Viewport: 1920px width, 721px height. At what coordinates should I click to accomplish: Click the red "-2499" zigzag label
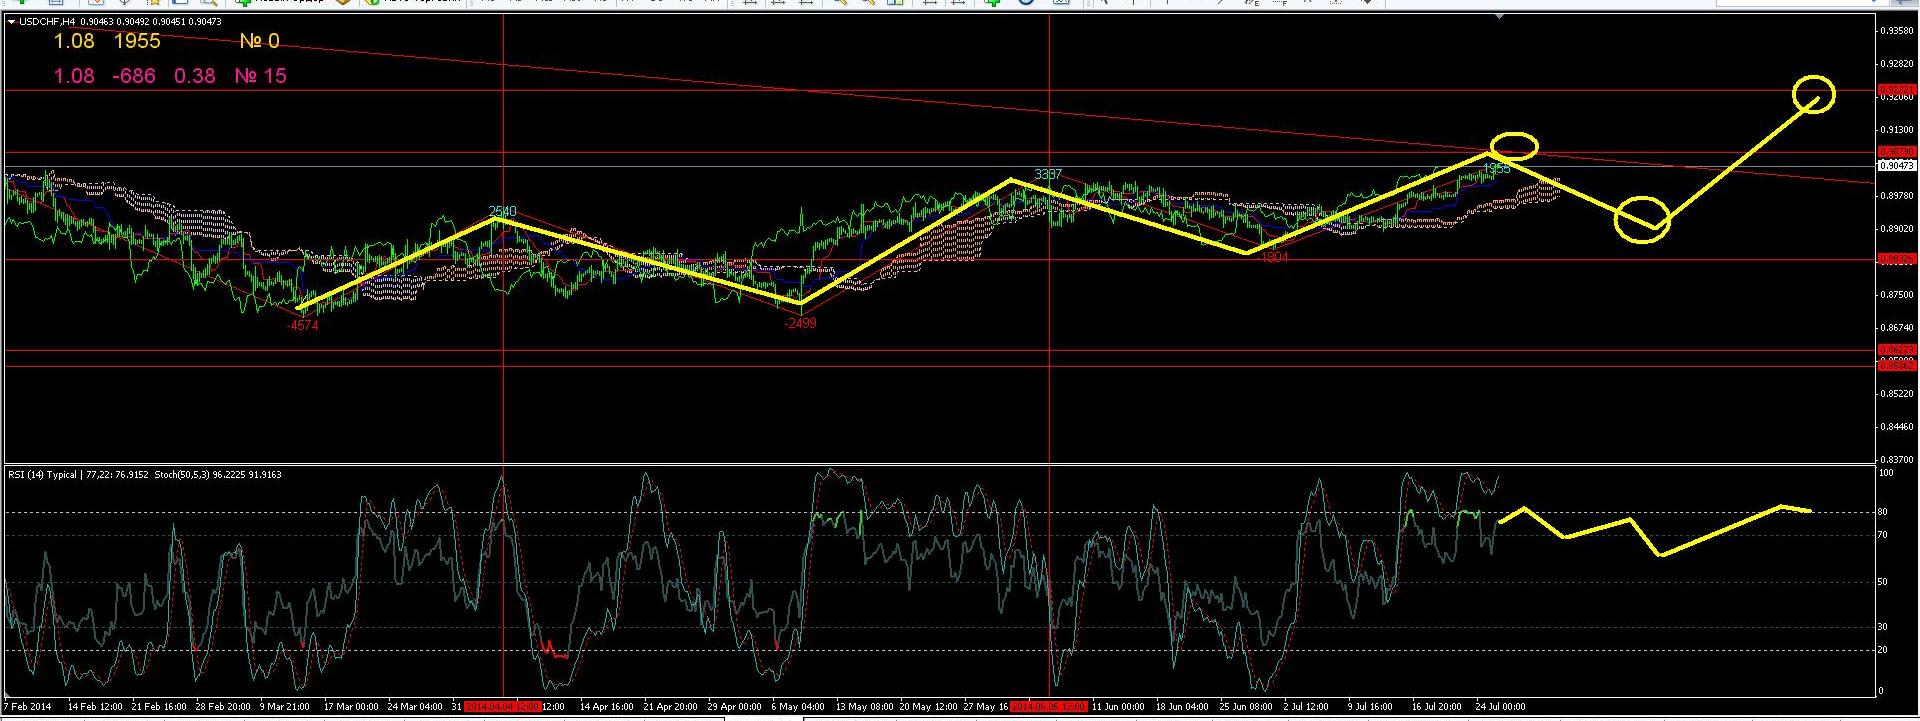pos(800,323)
